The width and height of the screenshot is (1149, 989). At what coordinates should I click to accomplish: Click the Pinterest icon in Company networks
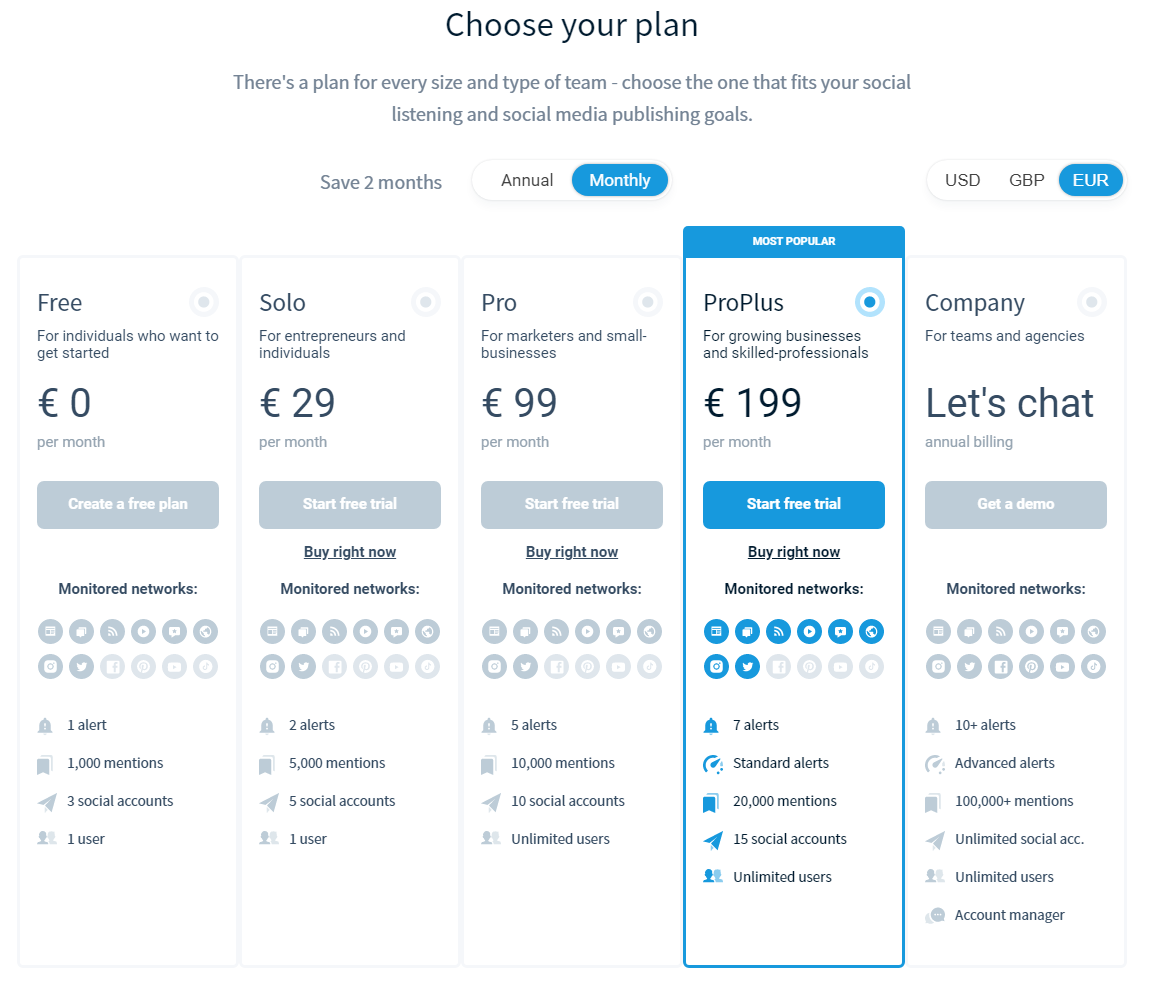[x=1031, y=667]
